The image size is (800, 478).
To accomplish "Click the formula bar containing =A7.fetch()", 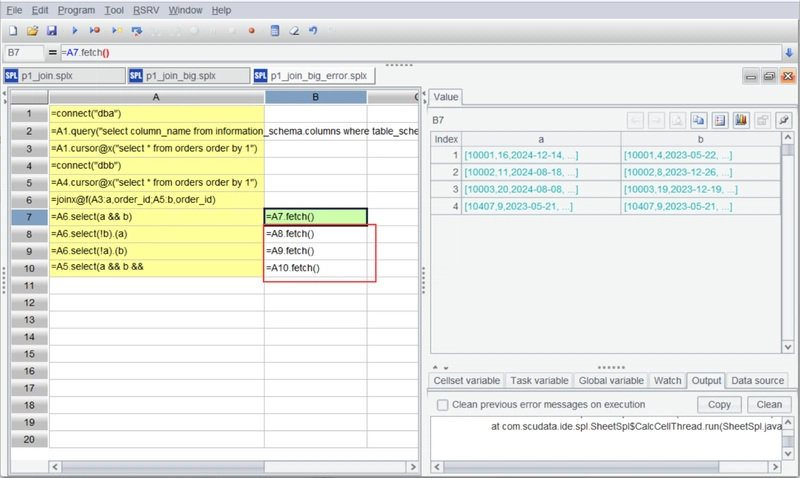I will pyautogui.click(x=420, y=53).
